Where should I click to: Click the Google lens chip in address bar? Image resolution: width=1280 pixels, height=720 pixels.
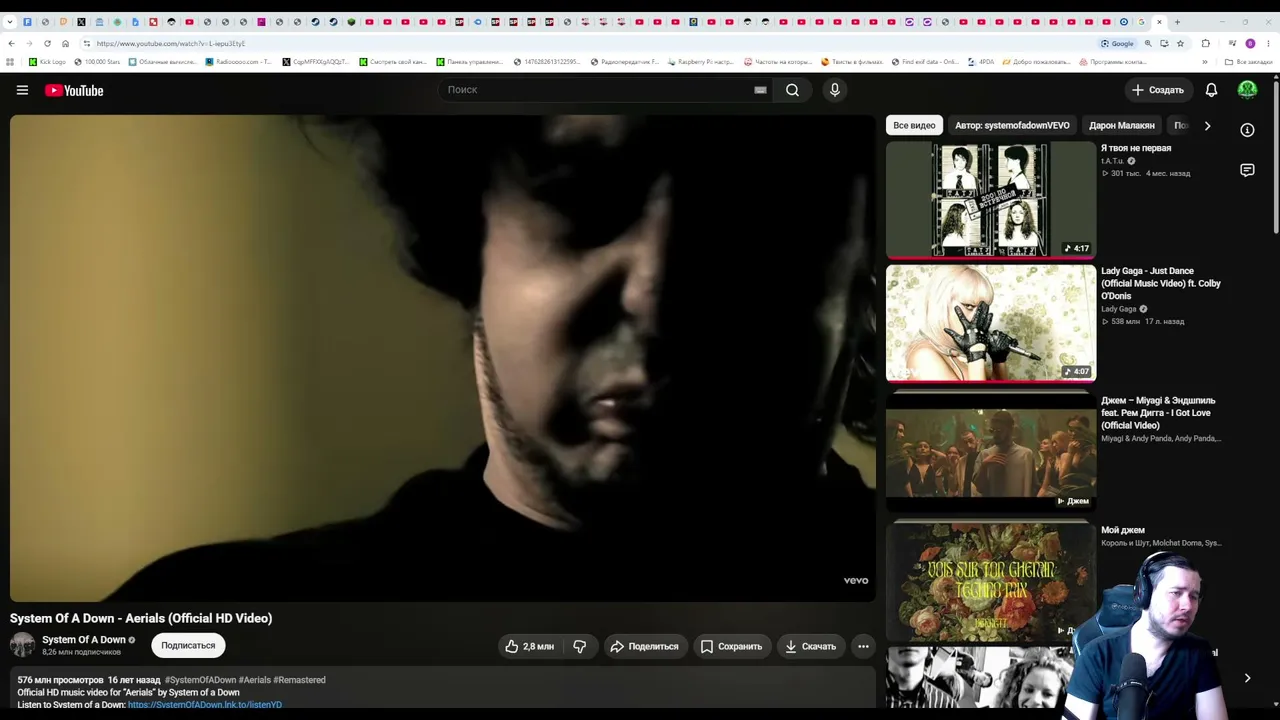click(x=1117, y=43)
